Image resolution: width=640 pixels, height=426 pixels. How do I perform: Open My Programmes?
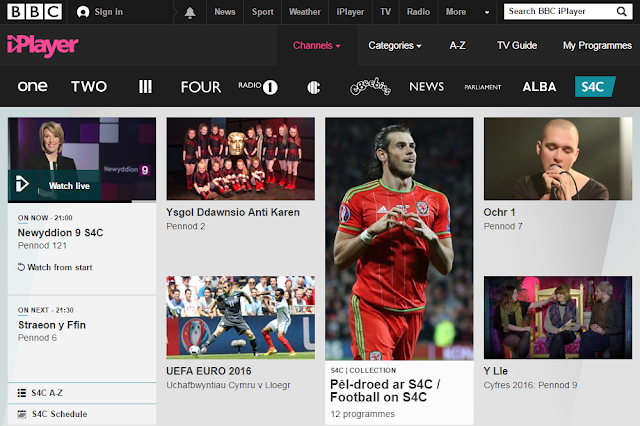click(597, 45)
